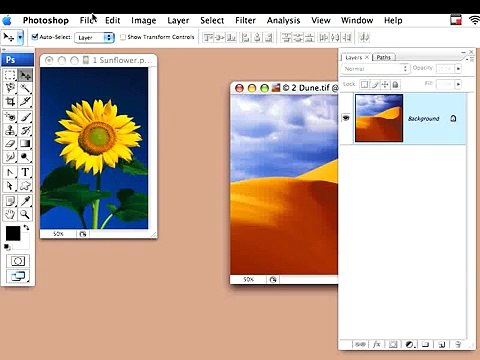The image size is (480, 360).
Task: Select the Hand tool
Action: [10, 214]
